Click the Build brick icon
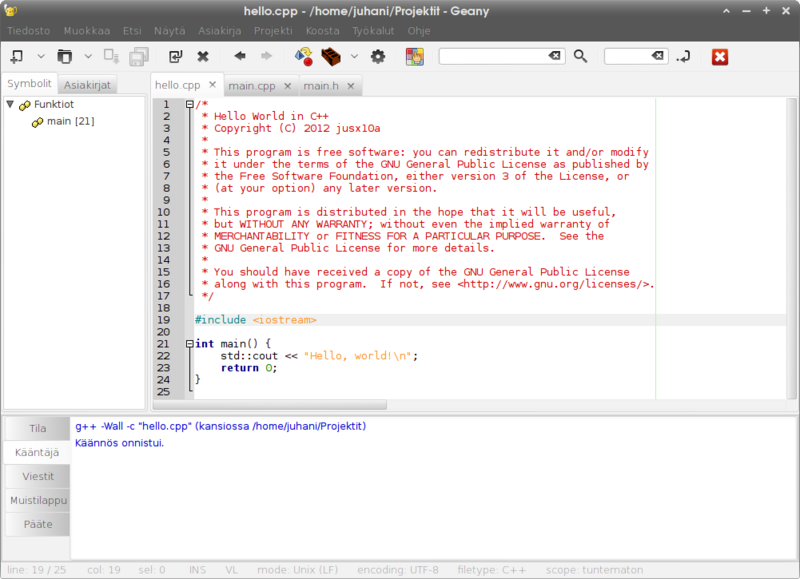Image resolution: width=800 pixels, height=579 pixels. click(332, 56)
